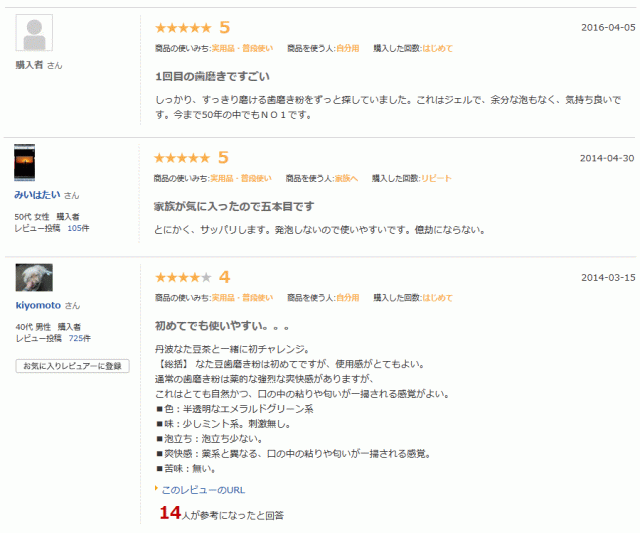Select はじめて tag in first review
The image size is (640, 533).
pos(437,48)
